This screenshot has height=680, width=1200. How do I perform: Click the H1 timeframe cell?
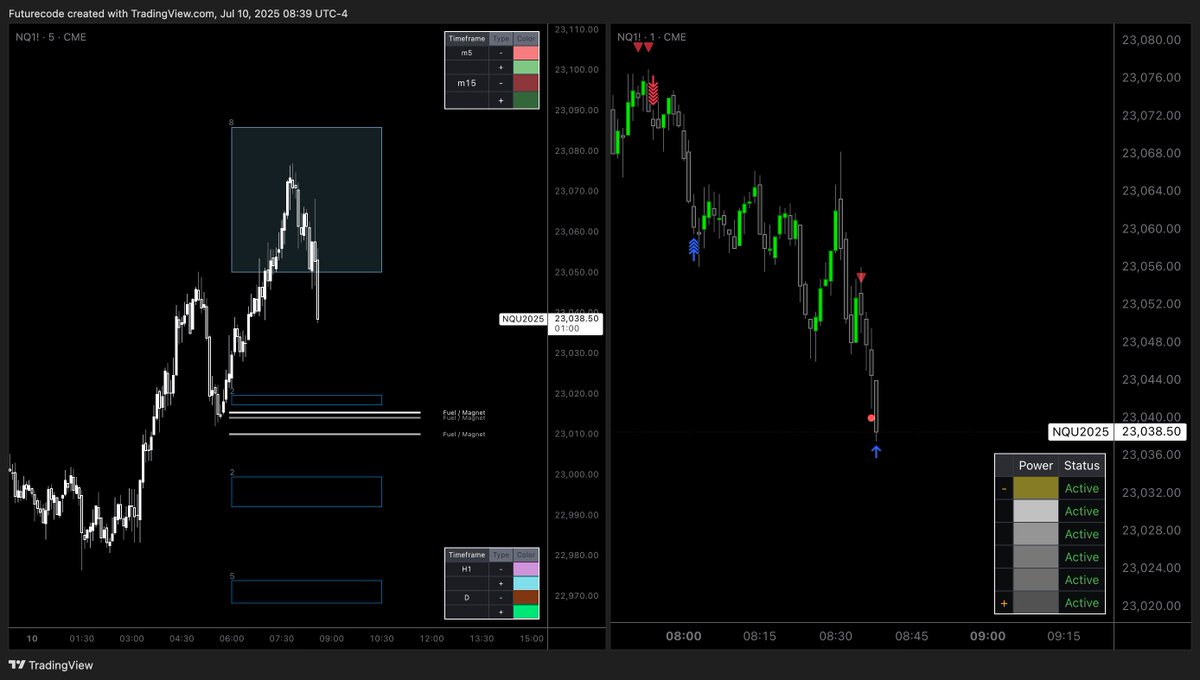click(467, 568)
